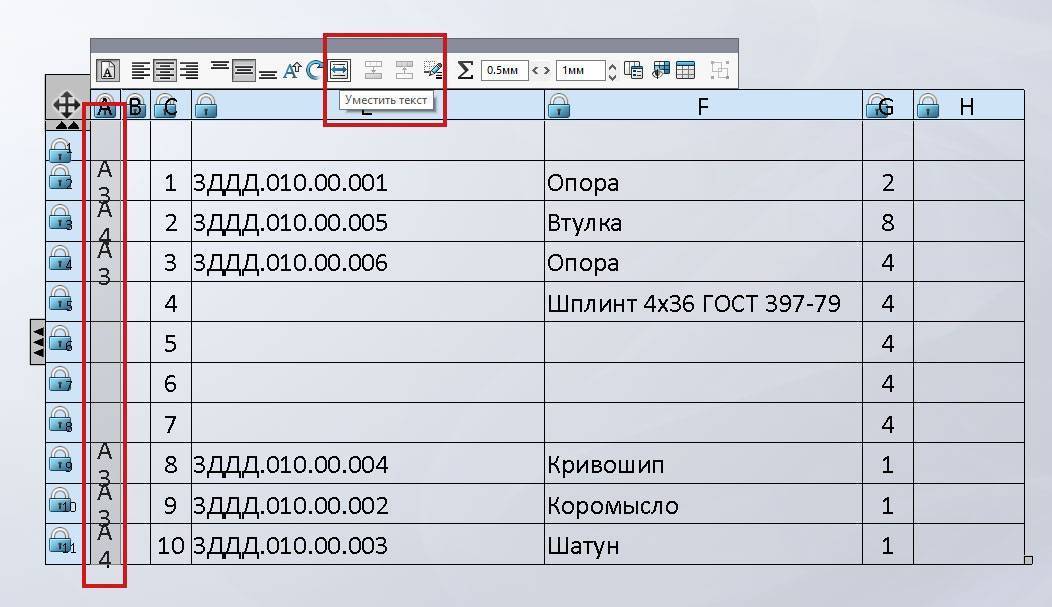Click the double-arrow expander under move handle

[67, 126]
